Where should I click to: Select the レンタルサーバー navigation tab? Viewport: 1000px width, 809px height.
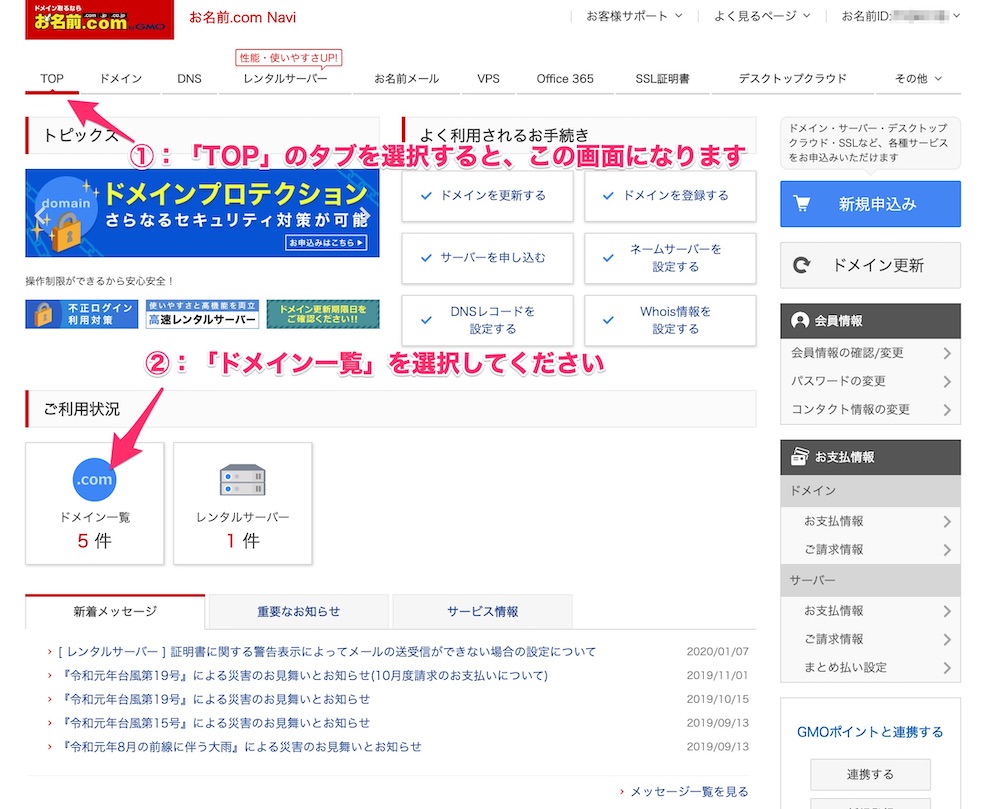(285, 78)
